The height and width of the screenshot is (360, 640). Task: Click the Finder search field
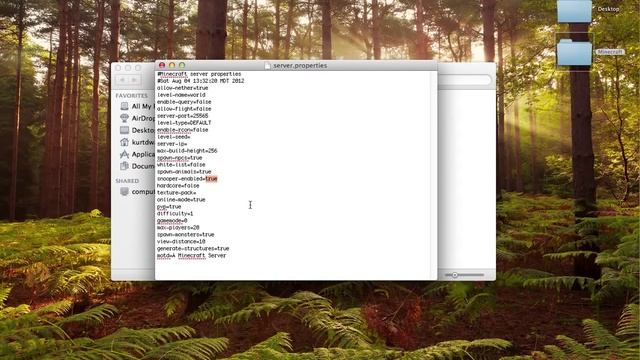coord(464,80)
